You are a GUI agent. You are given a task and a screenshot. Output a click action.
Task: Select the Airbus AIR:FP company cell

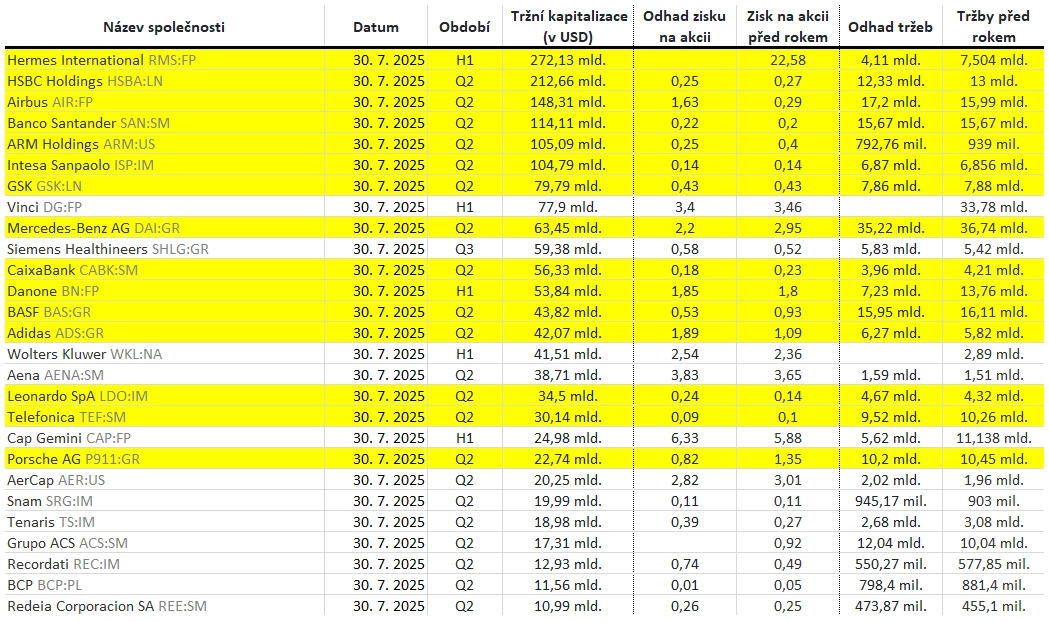[165, 102]
